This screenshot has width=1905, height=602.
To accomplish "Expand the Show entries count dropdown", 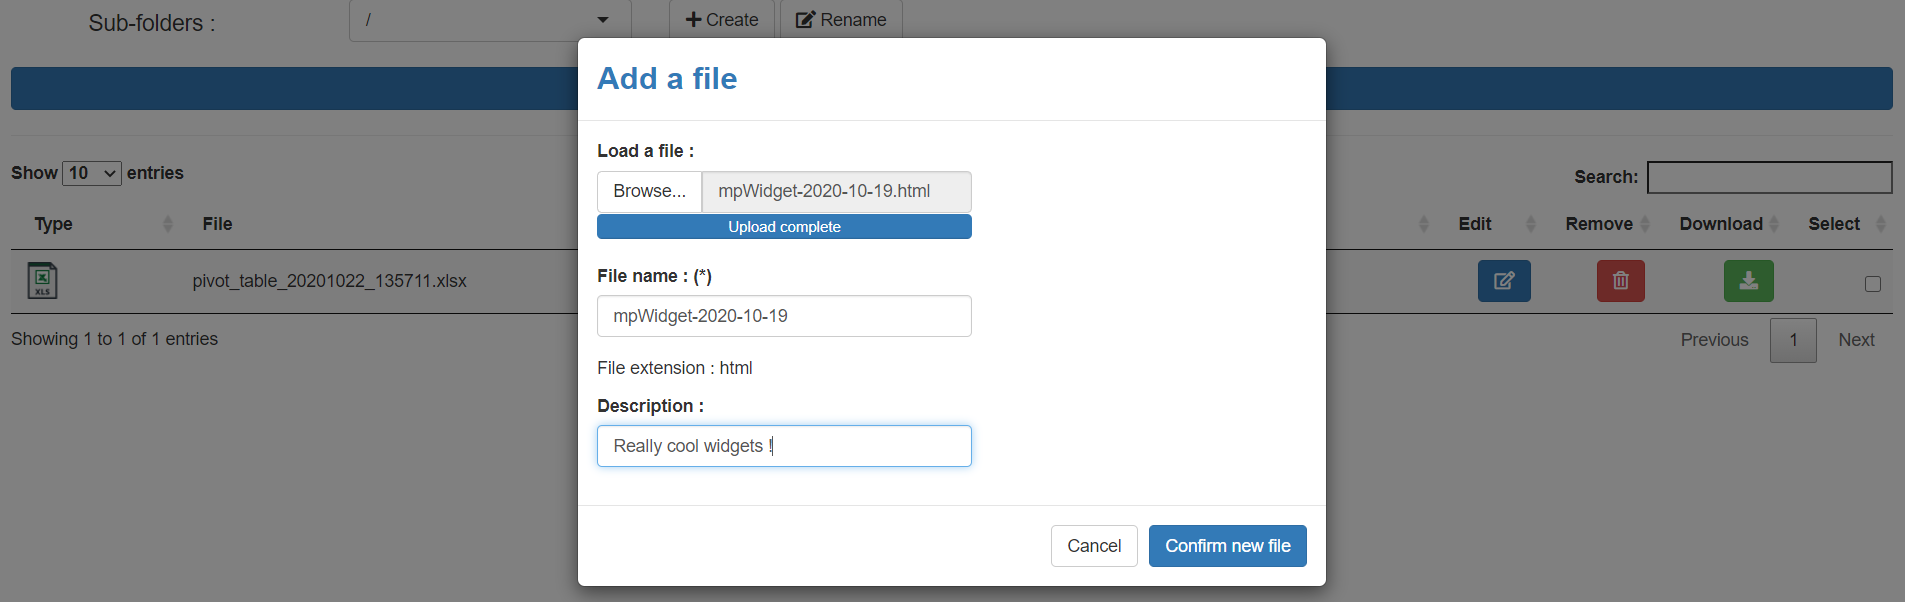I will click(x=92, y=173).
